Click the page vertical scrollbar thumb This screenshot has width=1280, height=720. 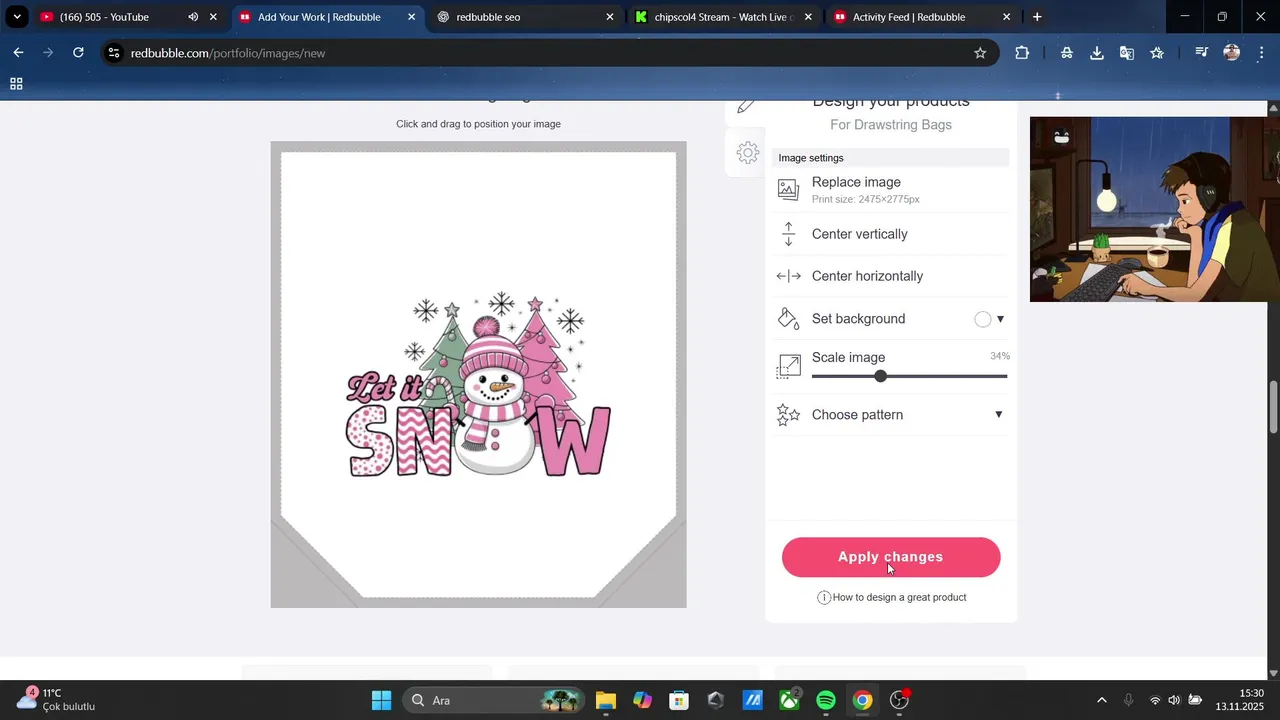1273,407
